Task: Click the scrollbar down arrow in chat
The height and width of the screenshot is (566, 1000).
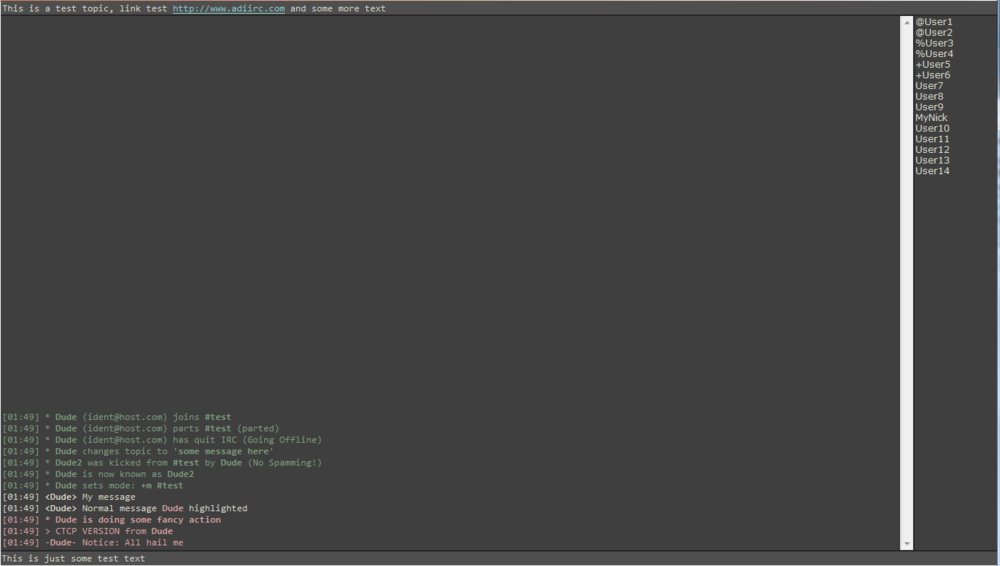Action: [x=907, y=544]
